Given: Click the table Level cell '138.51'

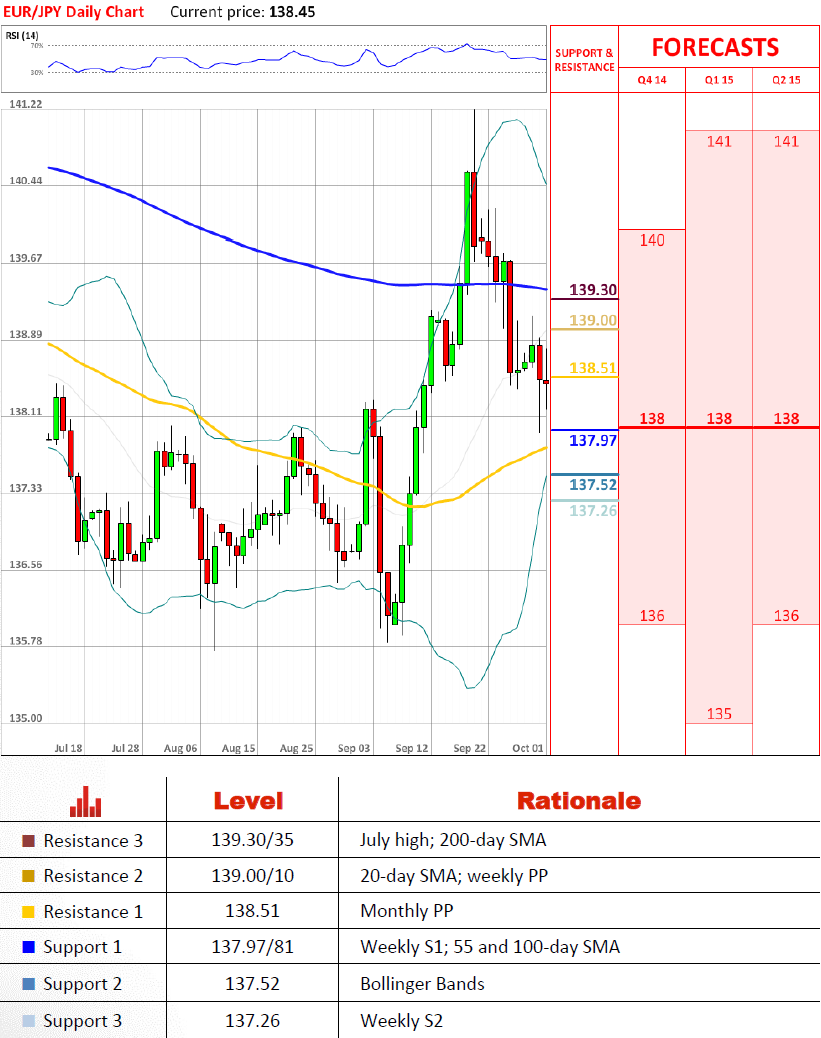Looking at the screenshot, I should [252, 911].
